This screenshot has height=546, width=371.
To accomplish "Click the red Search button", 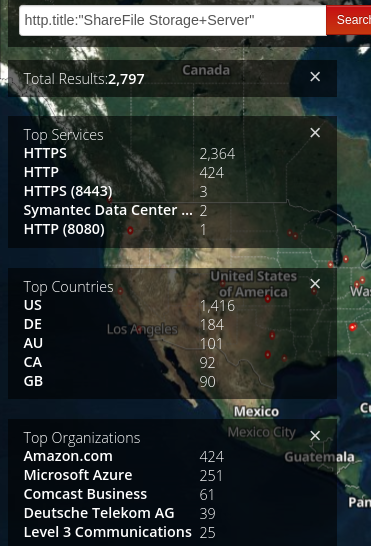I will coord(349,20).
